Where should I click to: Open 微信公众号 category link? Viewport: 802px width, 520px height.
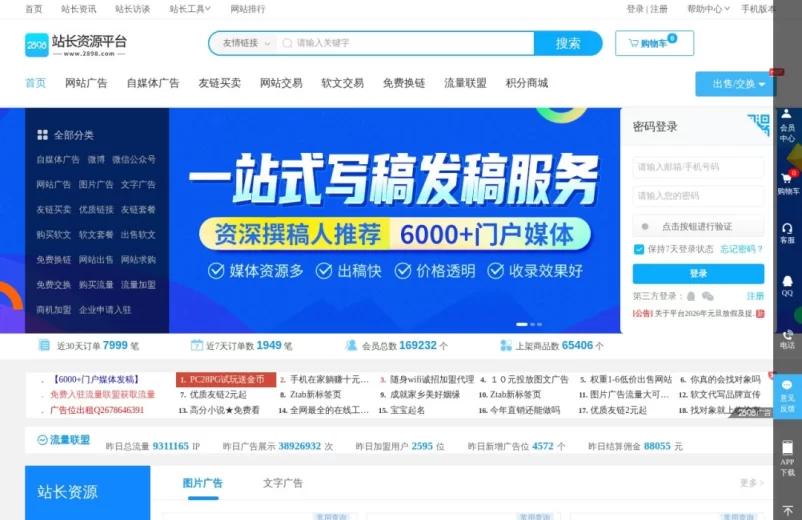(x=133, y=160)
